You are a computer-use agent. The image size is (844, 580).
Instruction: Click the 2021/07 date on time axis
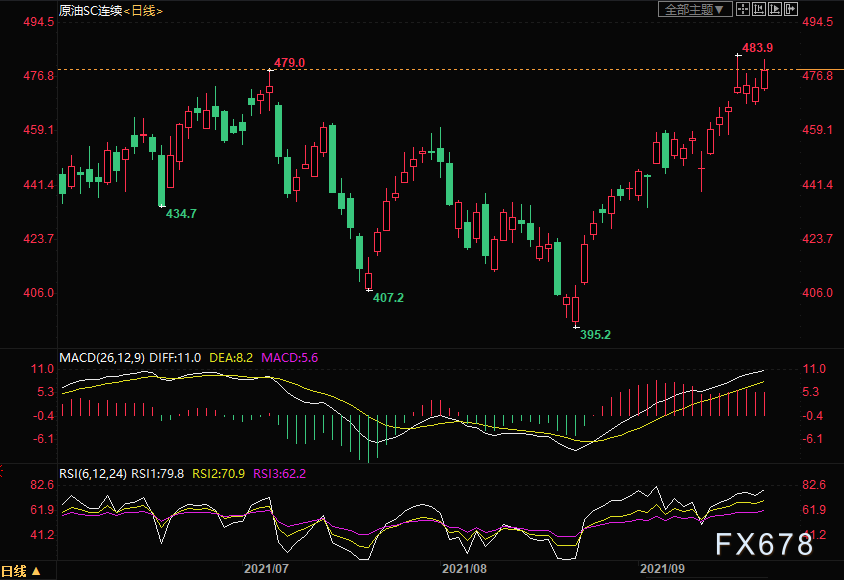click(266, 568)
